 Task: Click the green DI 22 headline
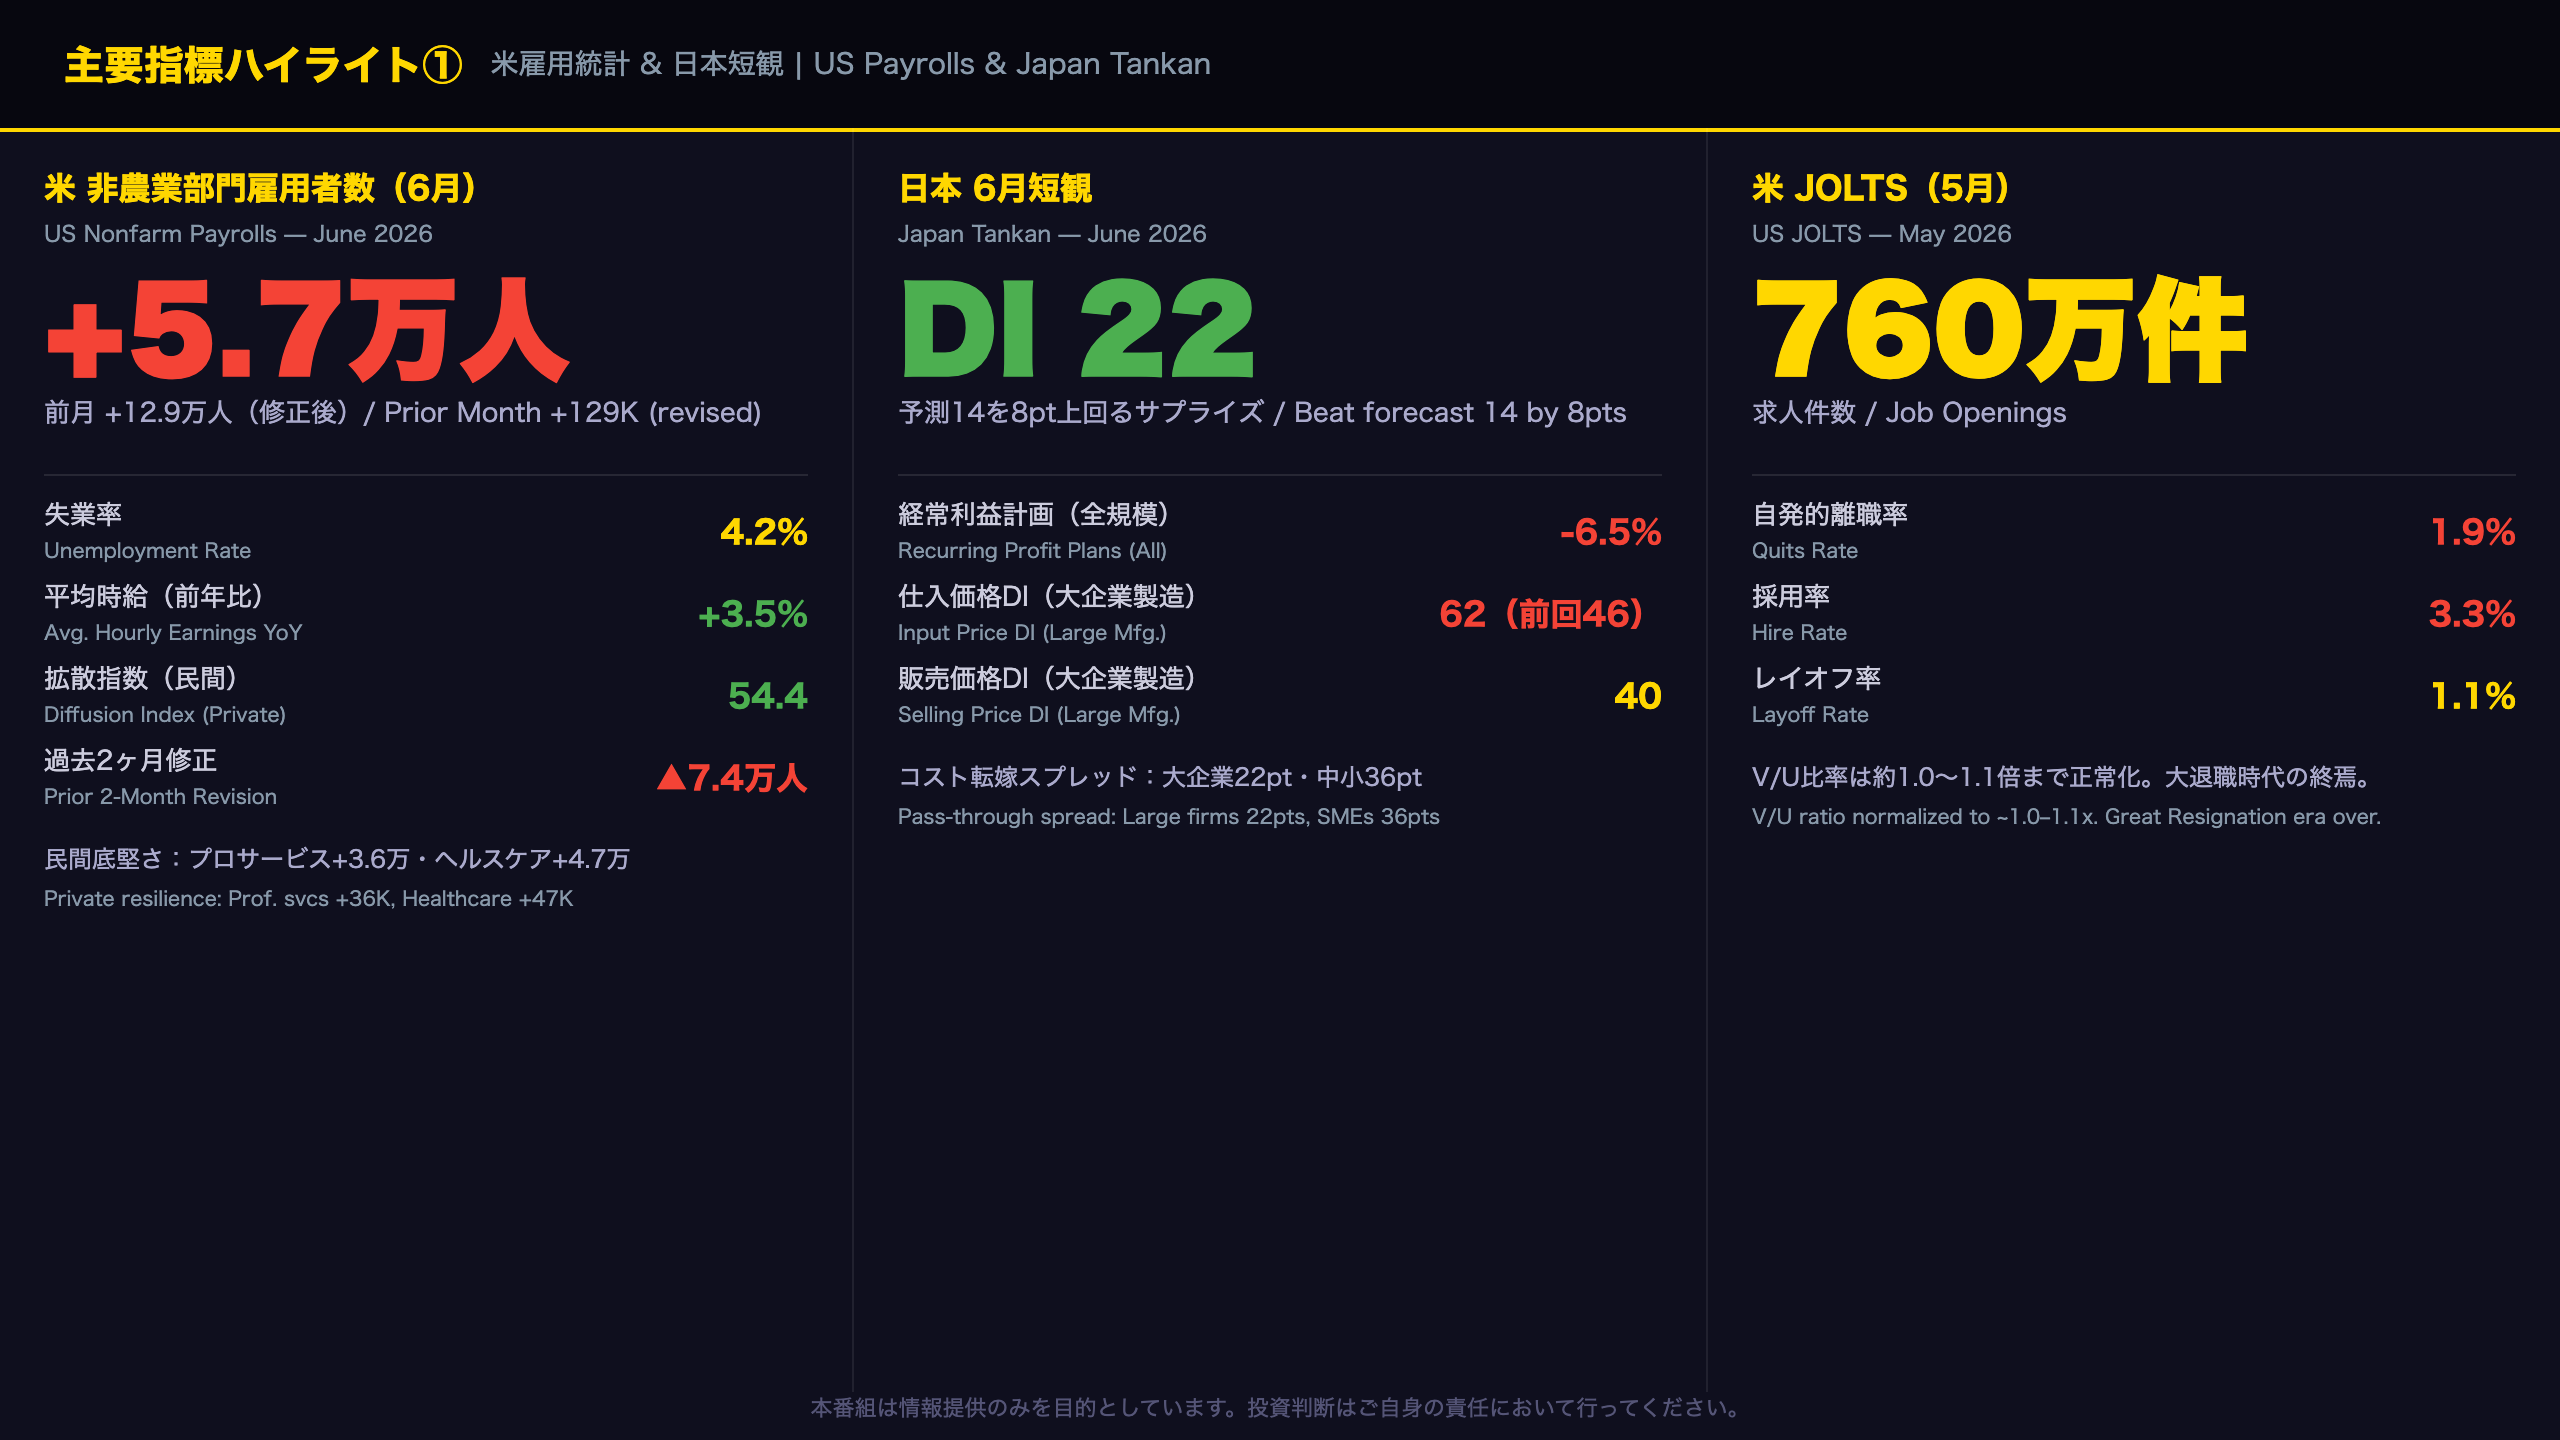coord(1077,330)
